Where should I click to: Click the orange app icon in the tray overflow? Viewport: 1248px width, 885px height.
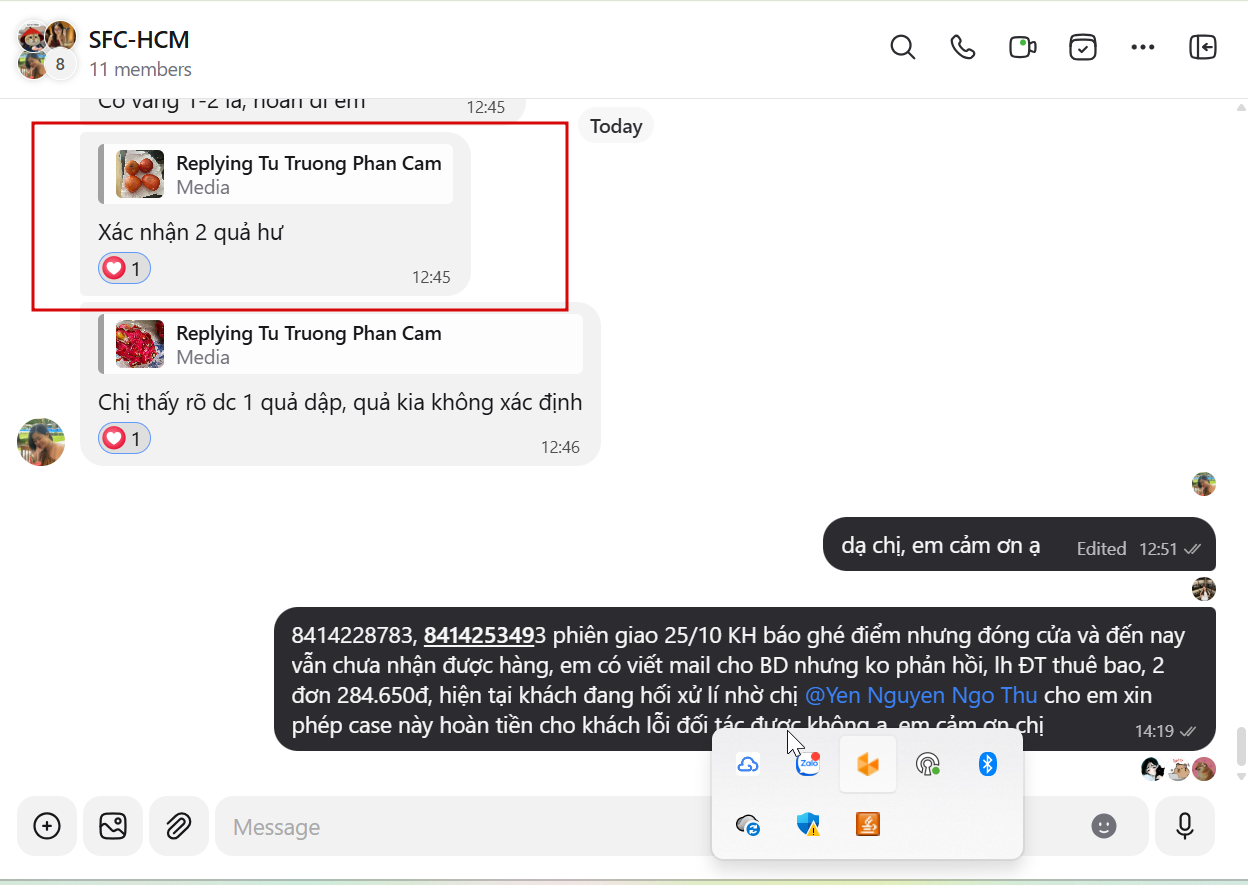point(868,765)
